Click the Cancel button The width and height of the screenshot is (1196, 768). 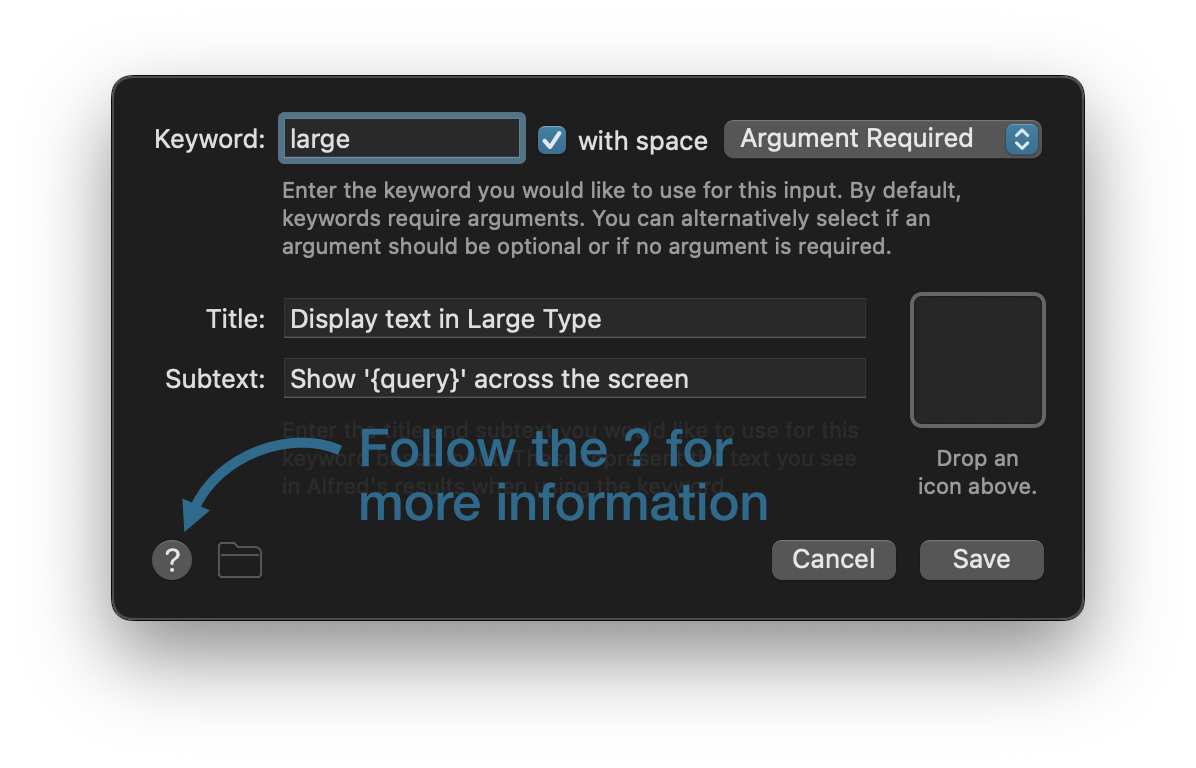833,559
